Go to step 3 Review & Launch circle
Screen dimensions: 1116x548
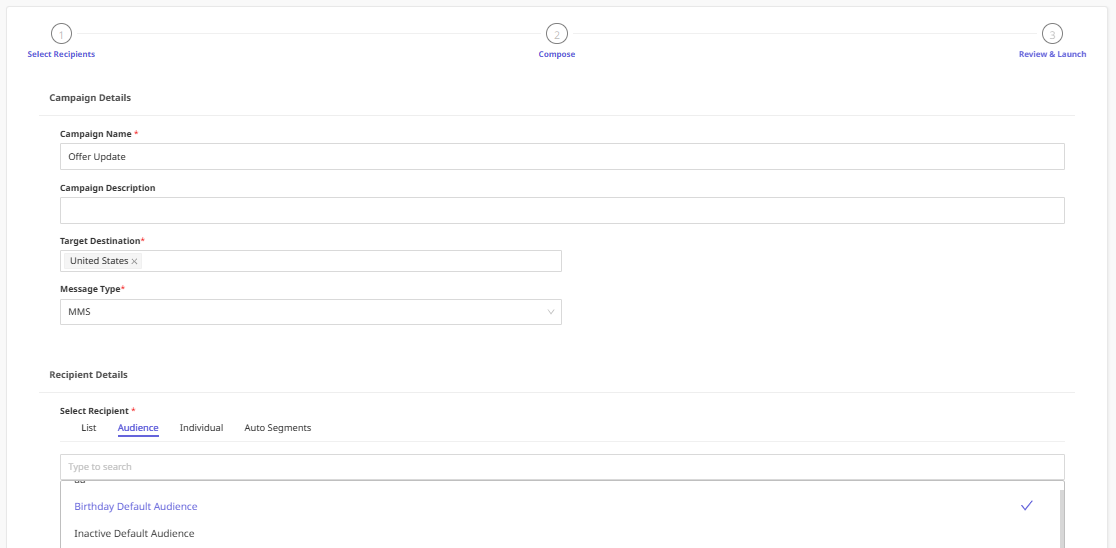1053,33
